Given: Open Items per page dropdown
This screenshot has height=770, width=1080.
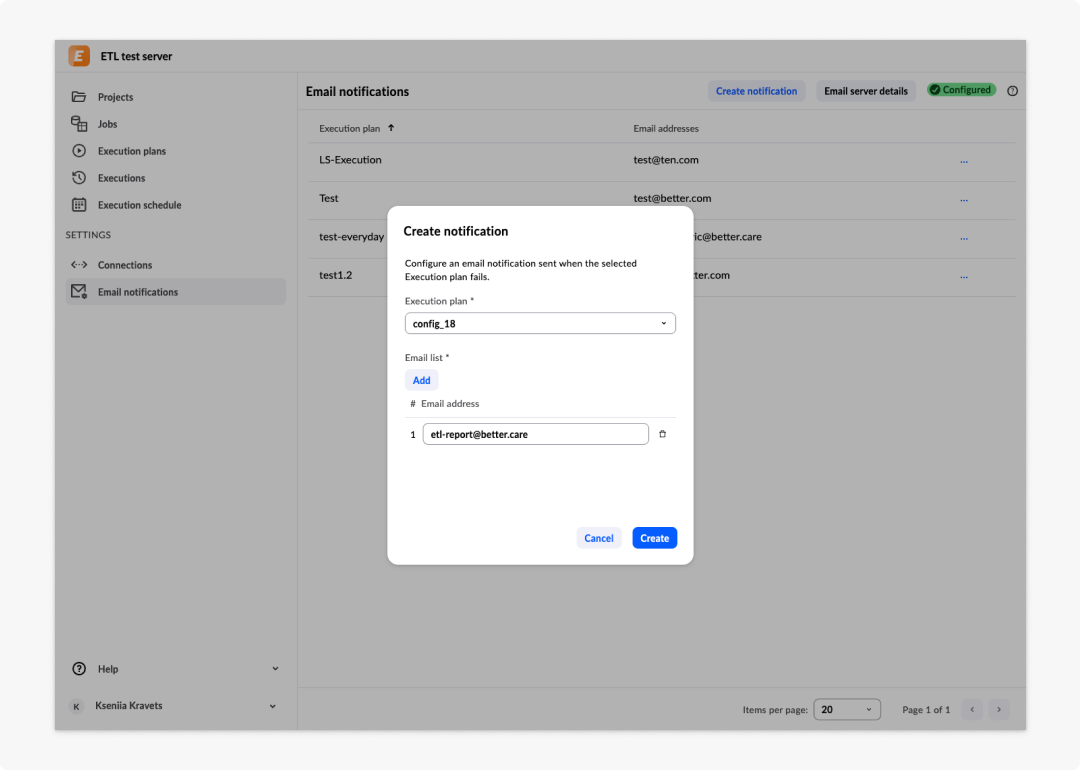Looking at the screenshot, I should tap(847, 709).
